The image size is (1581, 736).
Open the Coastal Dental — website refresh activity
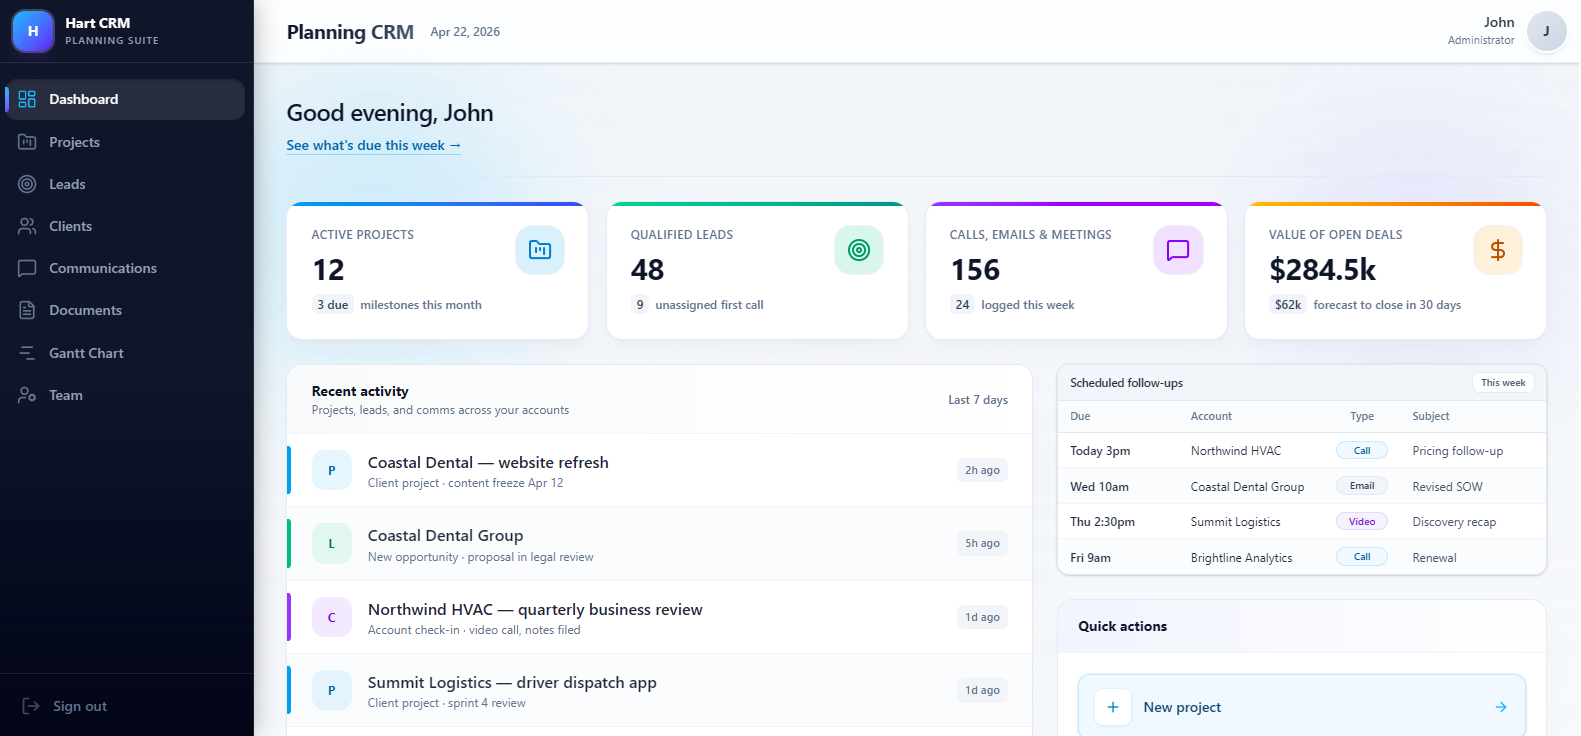click(x=660, y=470)
